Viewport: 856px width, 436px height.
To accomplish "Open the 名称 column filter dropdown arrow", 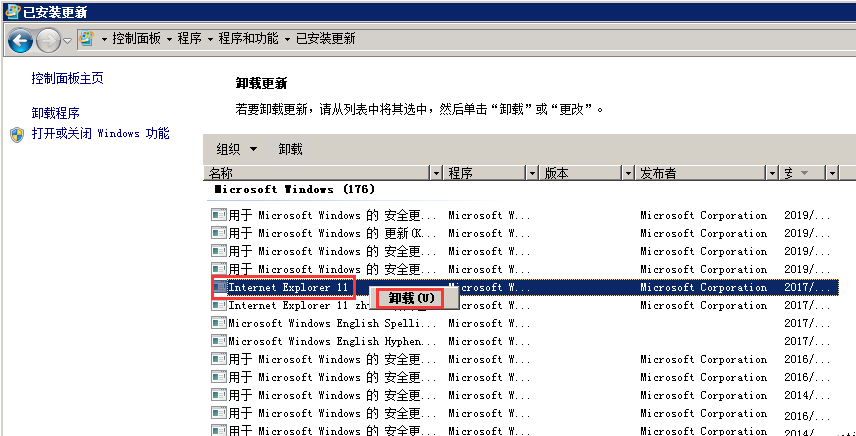I will [x=436, y=174].
